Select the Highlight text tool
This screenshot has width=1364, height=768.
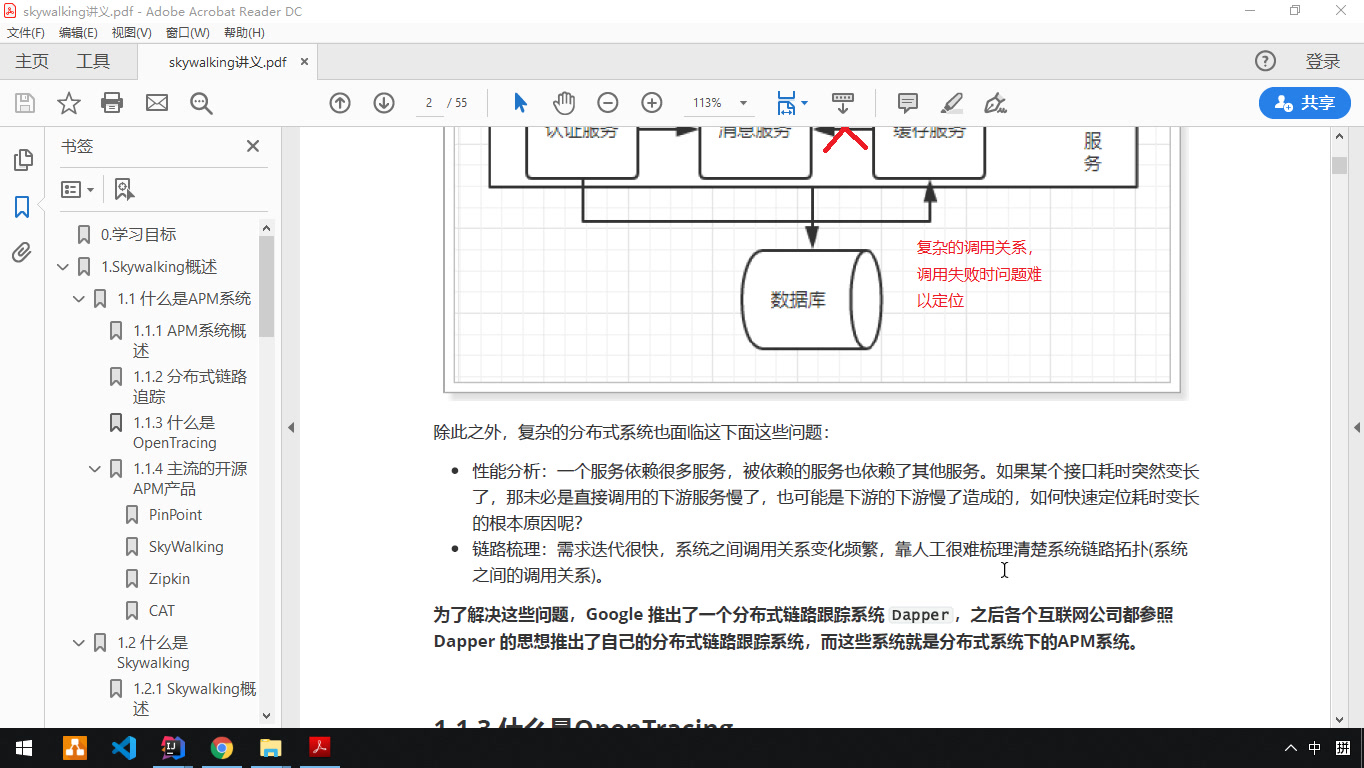(952, 103)
